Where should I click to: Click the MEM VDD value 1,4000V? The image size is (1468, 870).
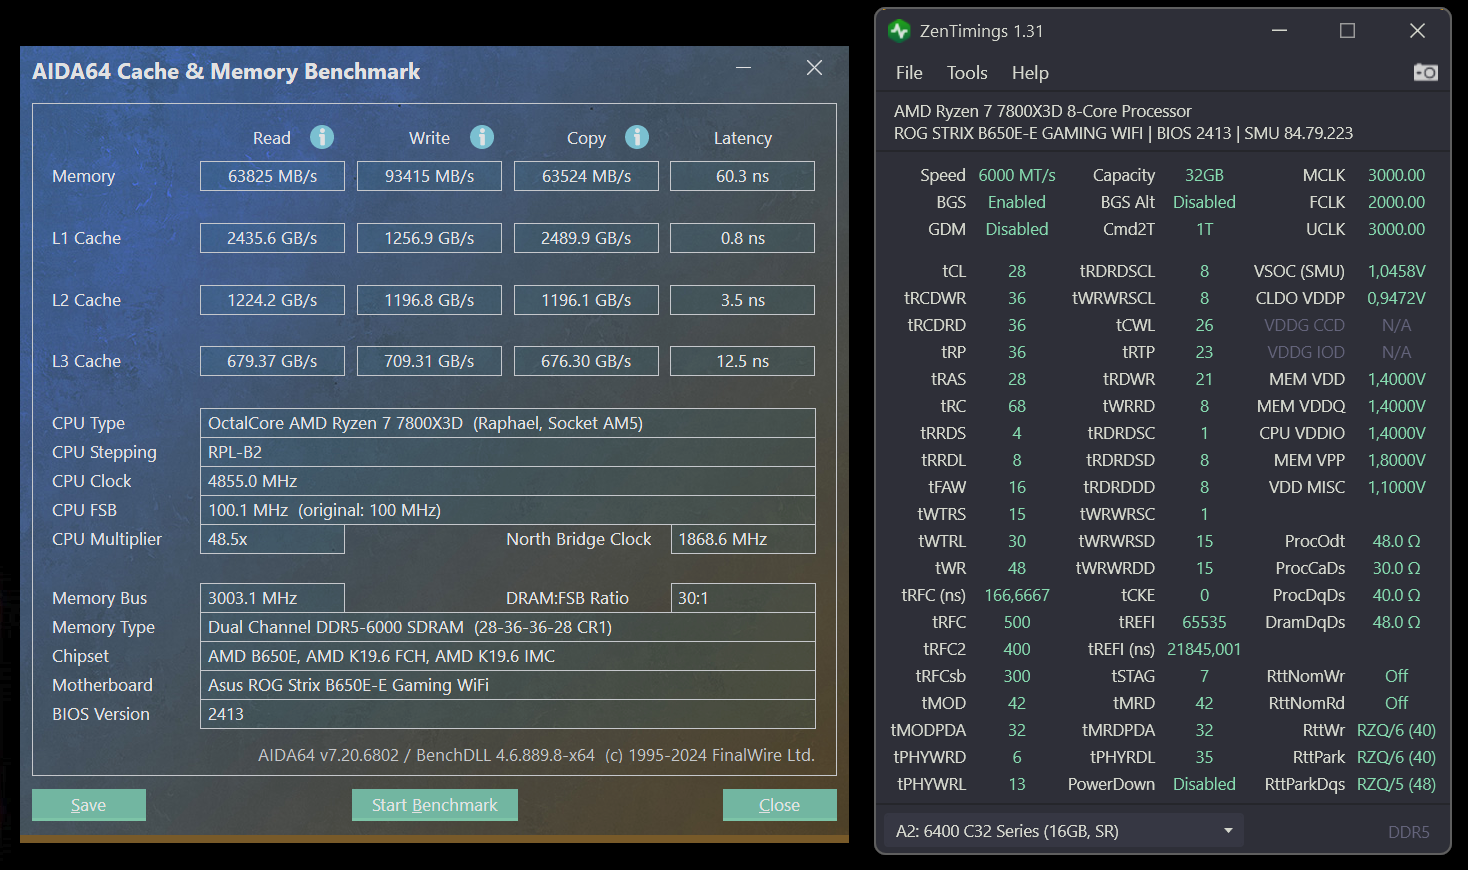pos(1396,379)
